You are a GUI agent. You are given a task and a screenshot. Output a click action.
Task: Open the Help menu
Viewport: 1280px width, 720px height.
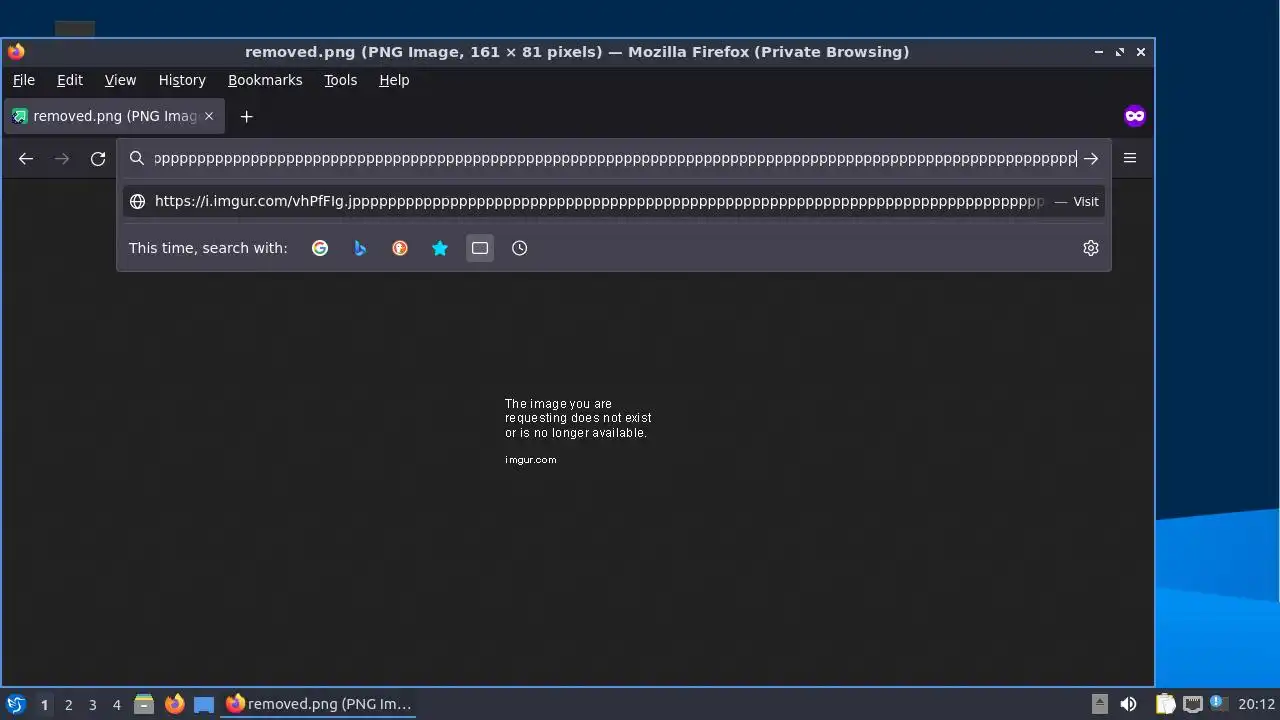pos(394,80)
